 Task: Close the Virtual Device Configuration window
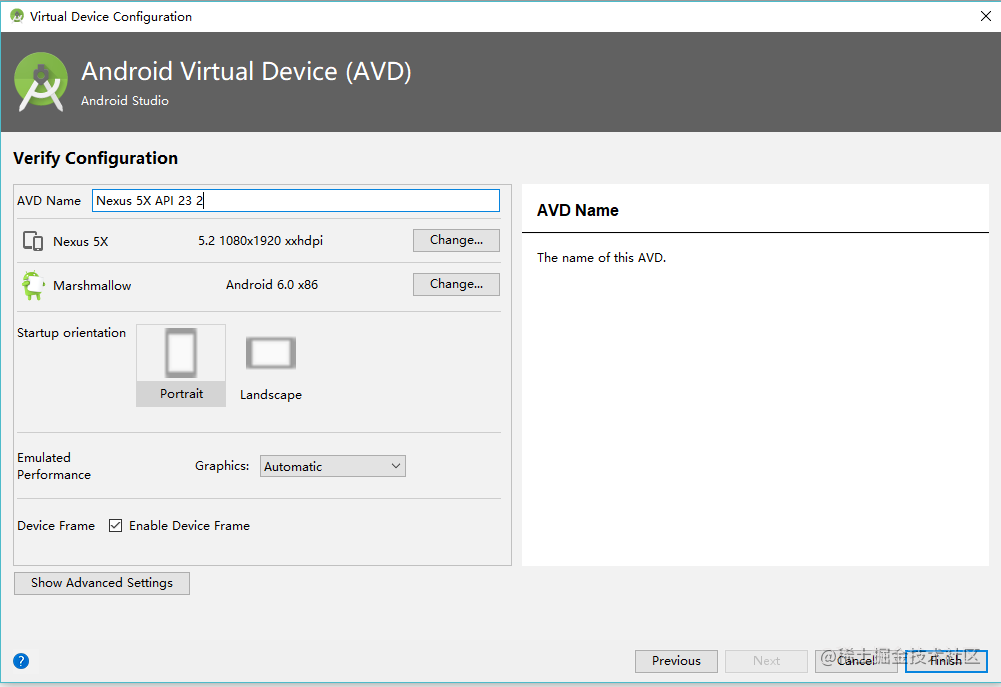click(986, 16)
